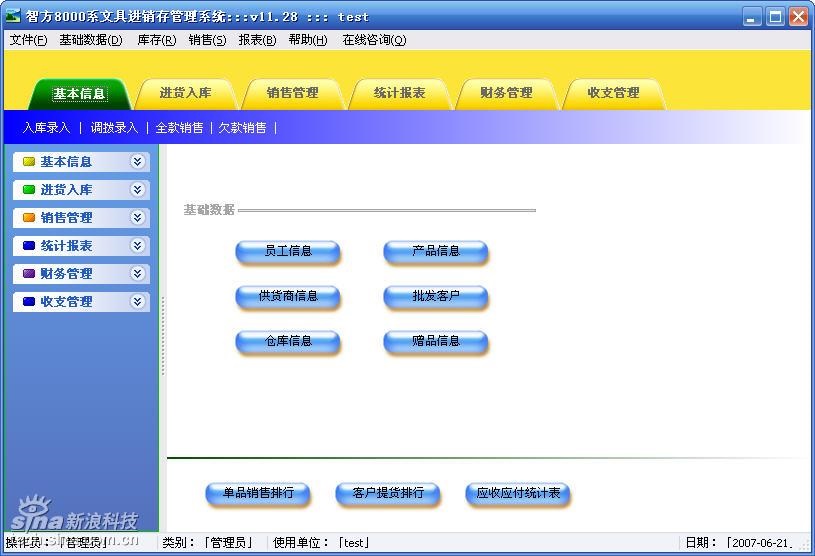Switch to the 销售管理 top tab
Viewport: 815px width, 556px height.
pos(293,94)
